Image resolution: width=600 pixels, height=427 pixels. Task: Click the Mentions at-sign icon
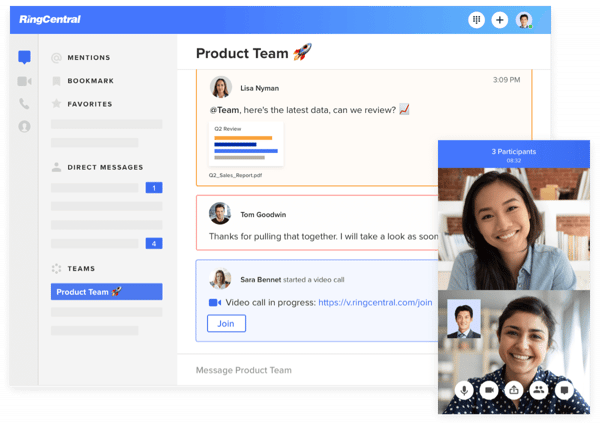tap(56, 58)
